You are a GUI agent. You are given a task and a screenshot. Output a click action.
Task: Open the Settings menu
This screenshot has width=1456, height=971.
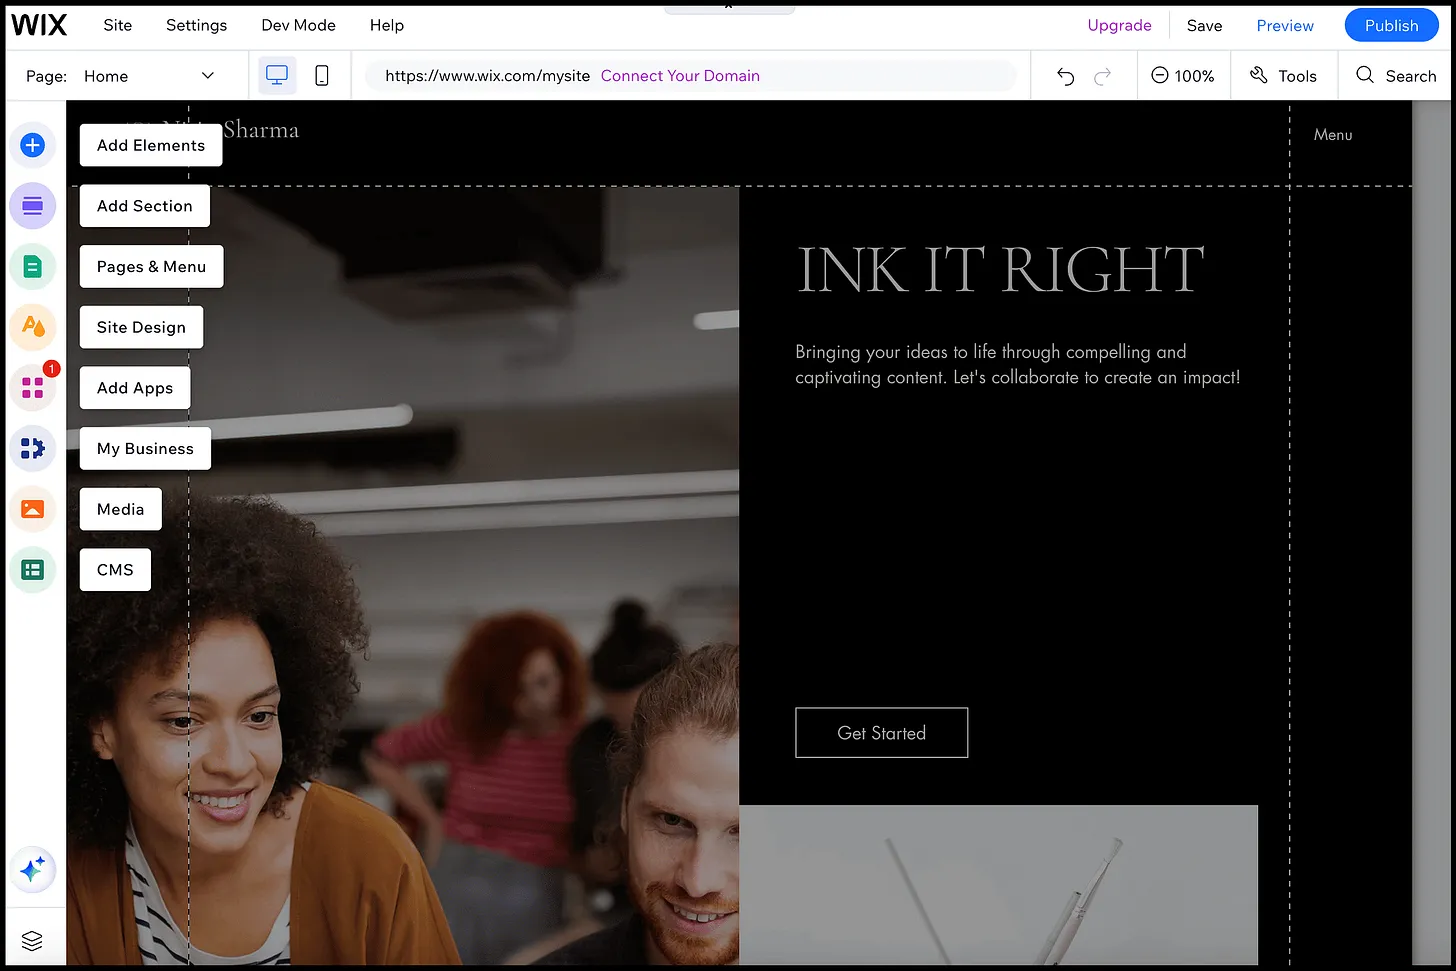click(x=196, y=25)
